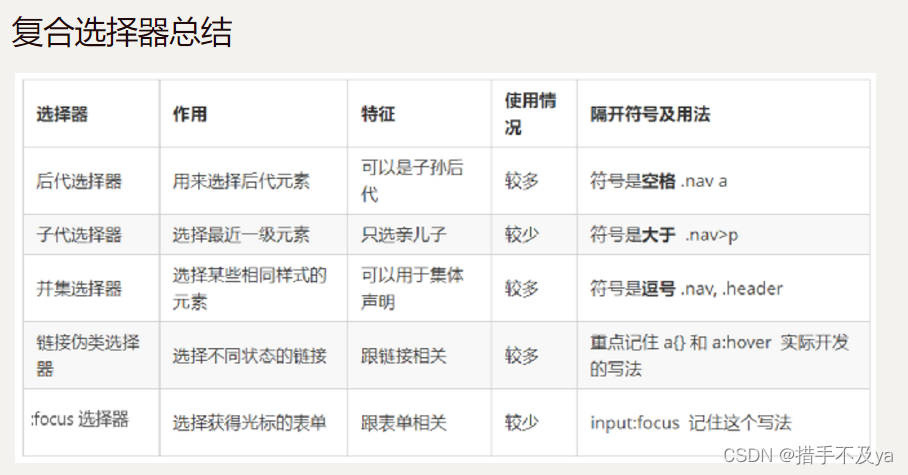Click the 子代选择器 cell
Screen dimensions: 908x475
[x=91, y=235]
